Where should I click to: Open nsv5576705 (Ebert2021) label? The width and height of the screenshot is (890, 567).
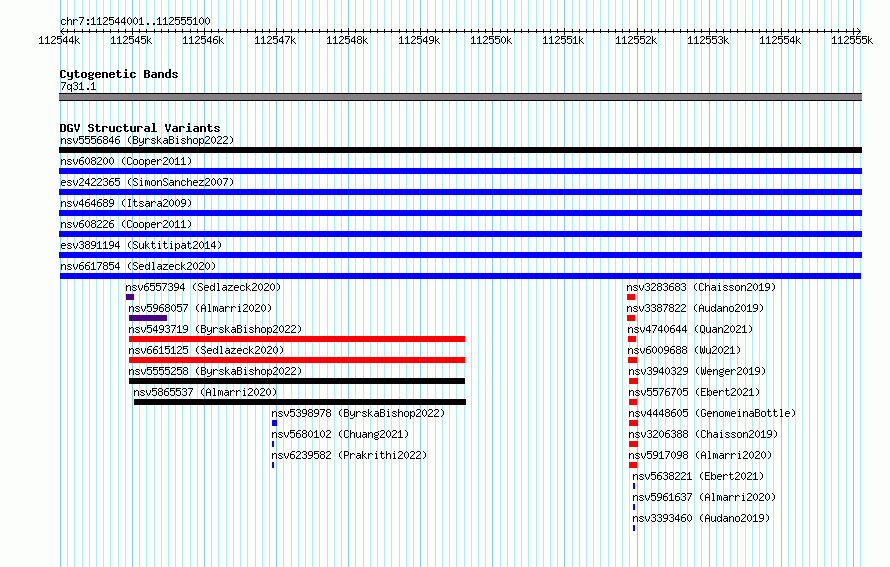[694, 392]
